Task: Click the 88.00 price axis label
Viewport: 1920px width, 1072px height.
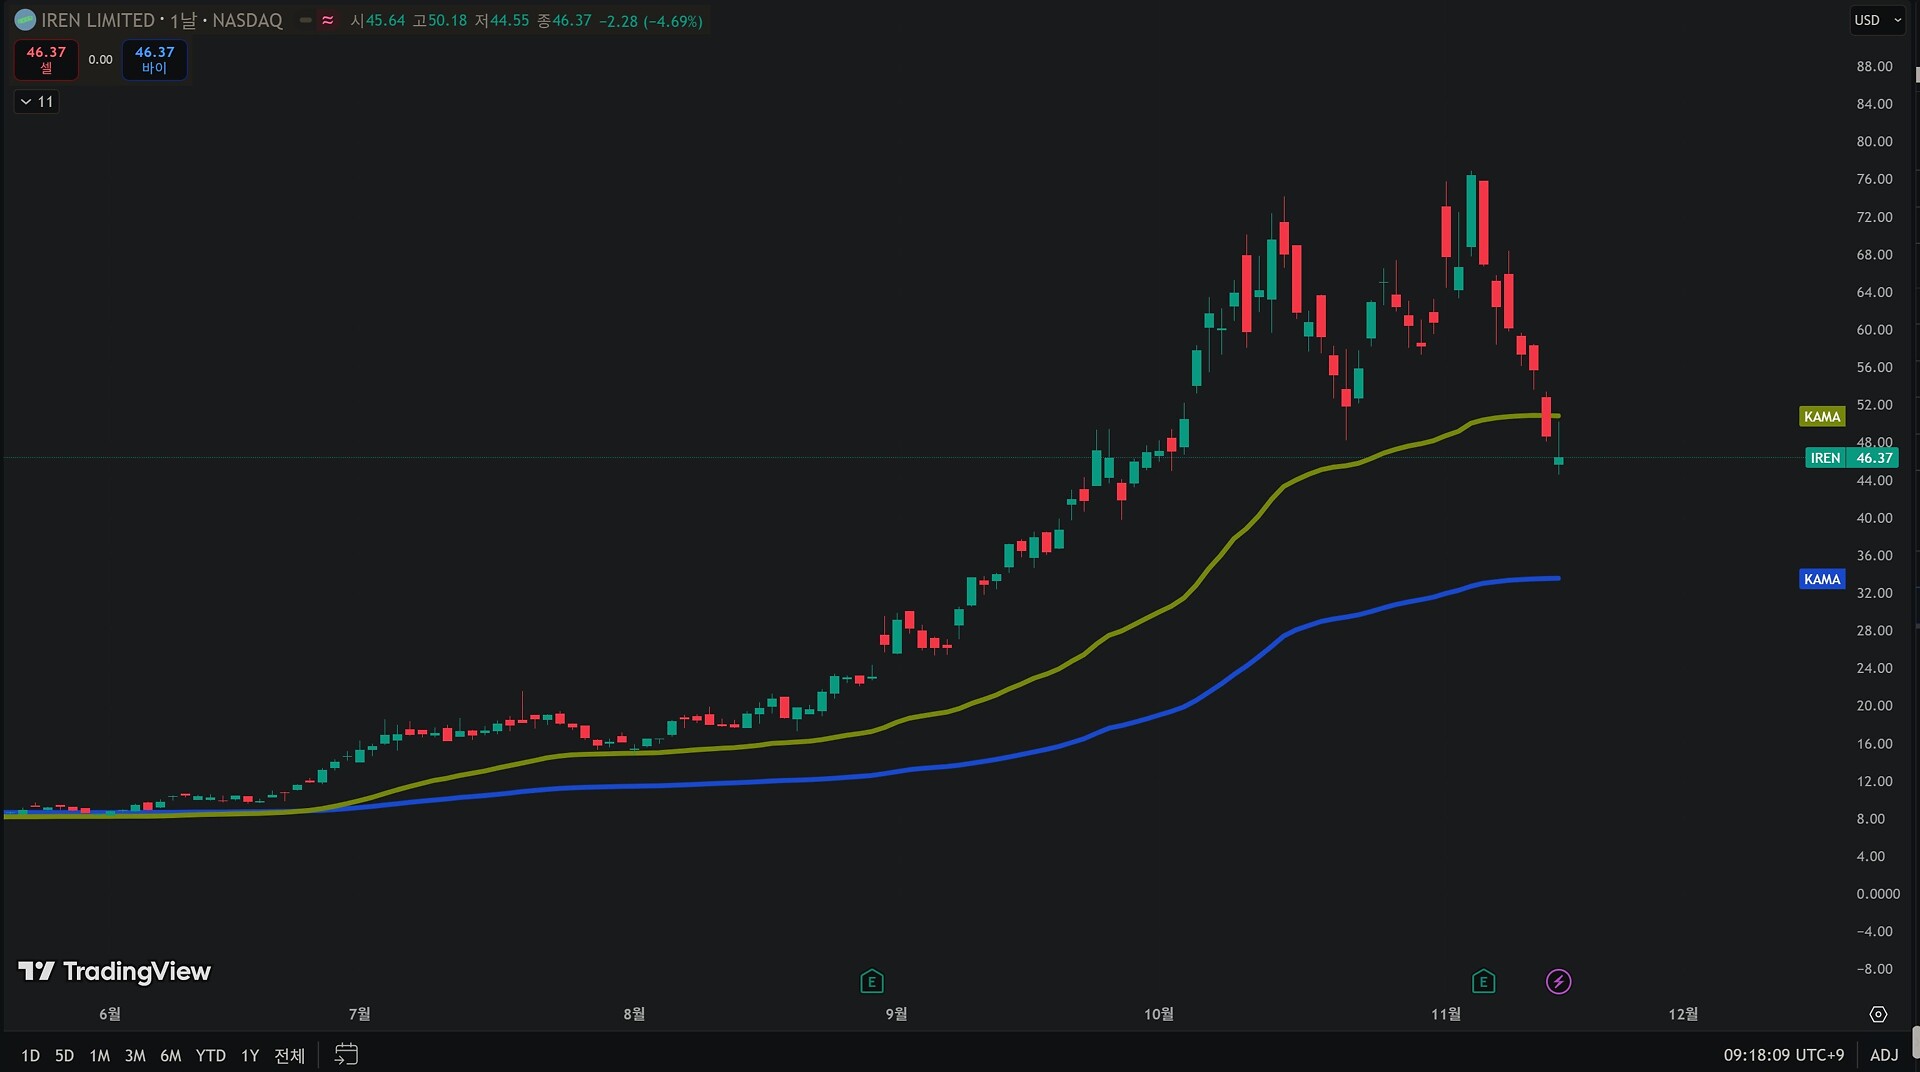Action: (x=1874, y=67)
